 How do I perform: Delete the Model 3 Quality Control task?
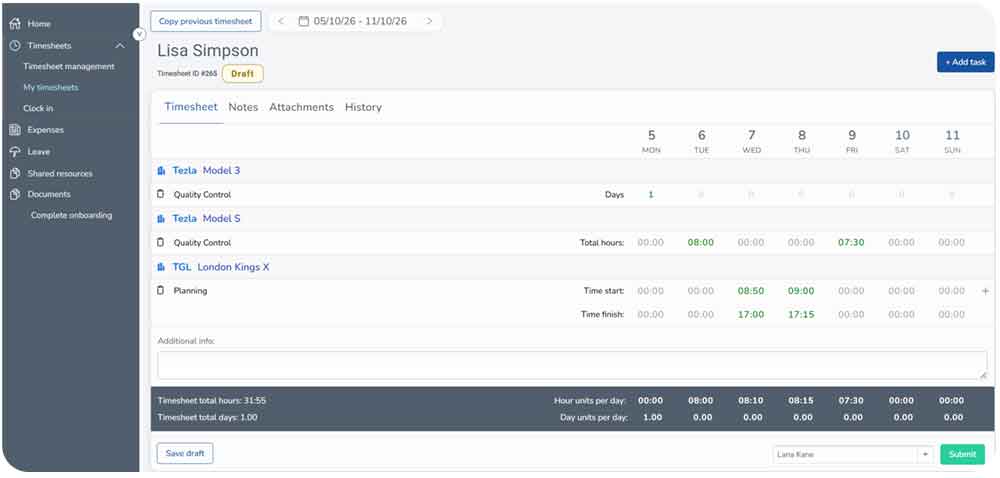click(161, 194)
